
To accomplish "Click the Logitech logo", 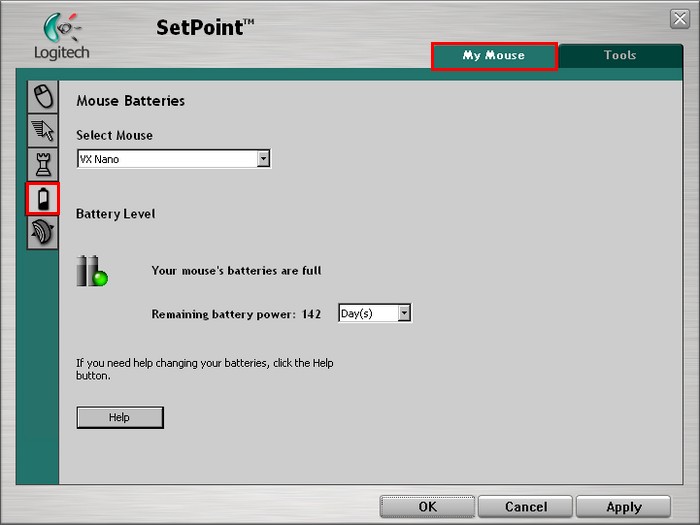I will point(62,36).
